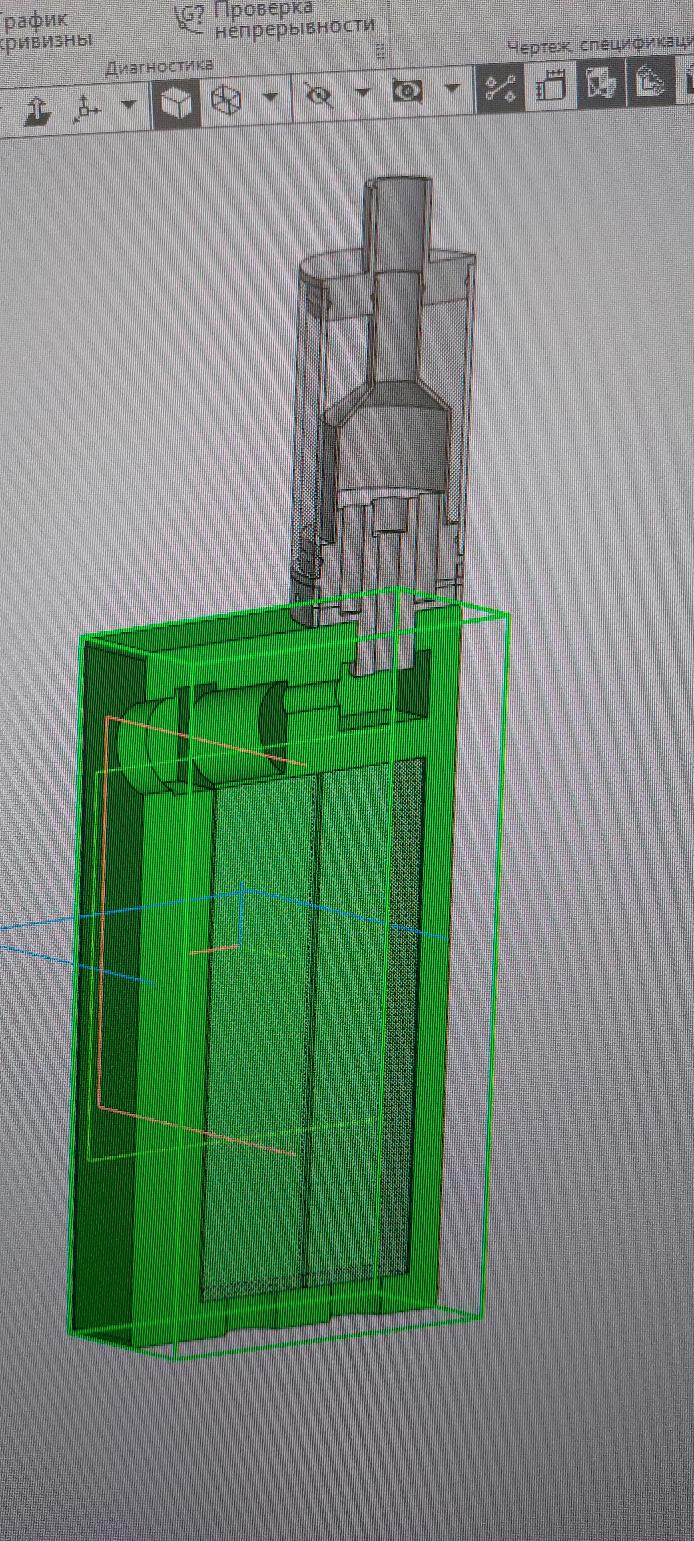The image size is (694, 1541).
Task: Click the hide objects crossed-eye icon
Action: tap(319, 95)
